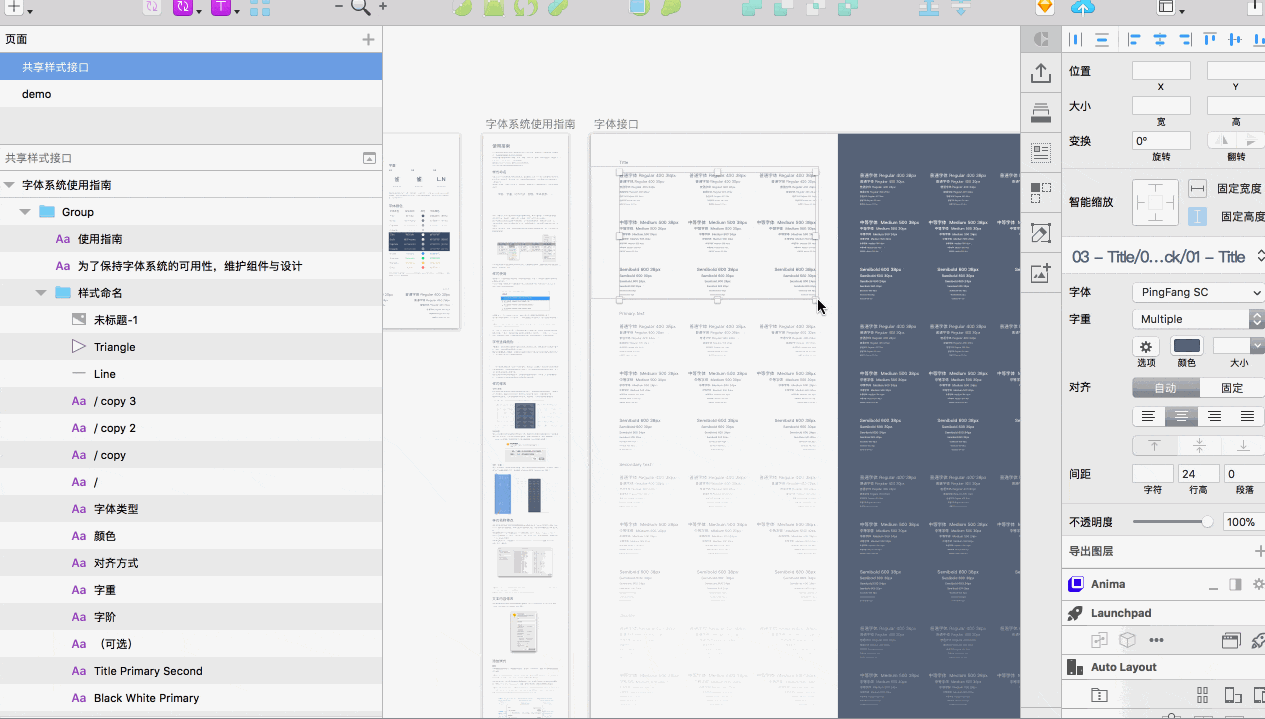Flip horizontally with 翻转 left button

pyautogui.click(x=1221, y=141)
